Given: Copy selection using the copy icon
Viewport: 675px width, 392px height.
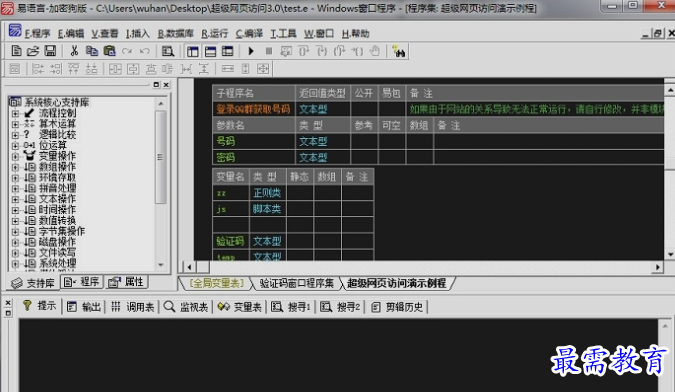Looking at the screenshot, I should tap(92, 51).
